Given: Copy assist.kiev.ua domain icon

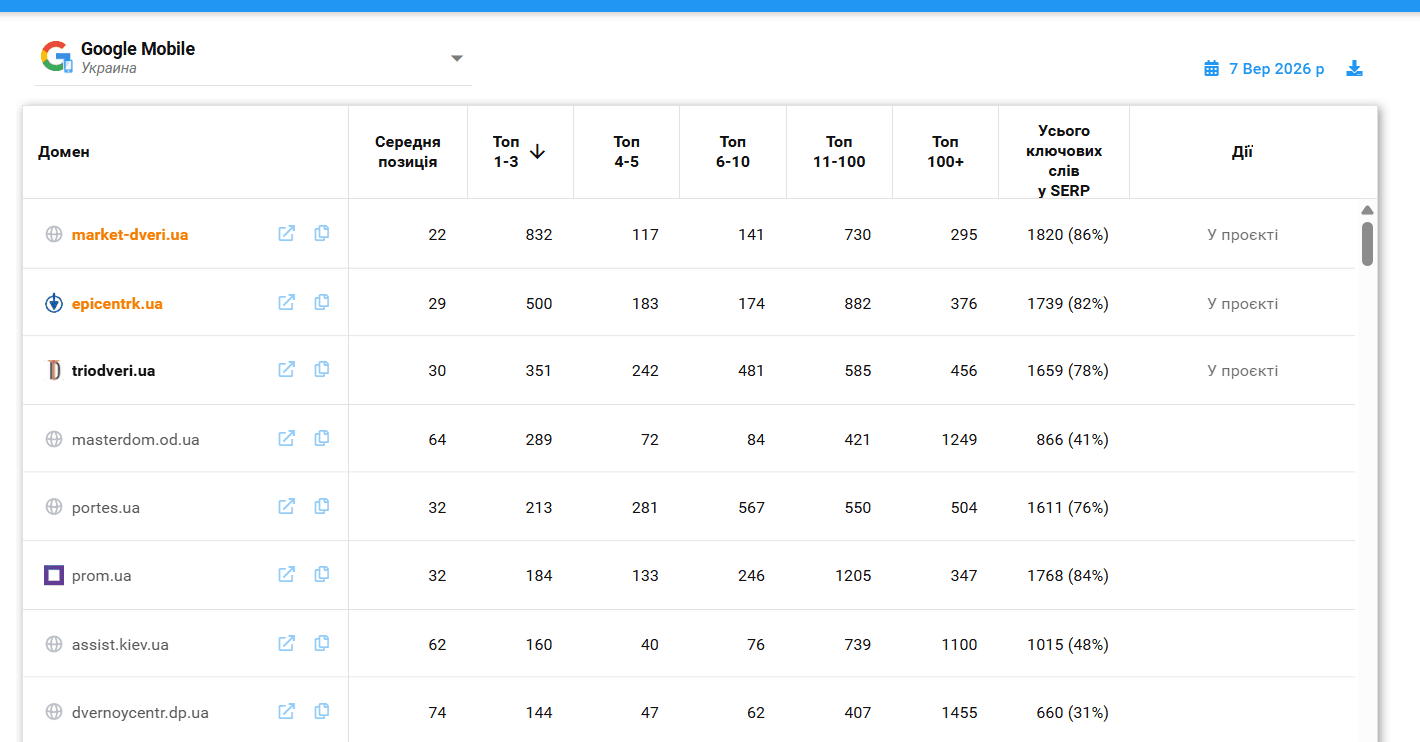Looking at the screenshot, I should coord(322,643).
